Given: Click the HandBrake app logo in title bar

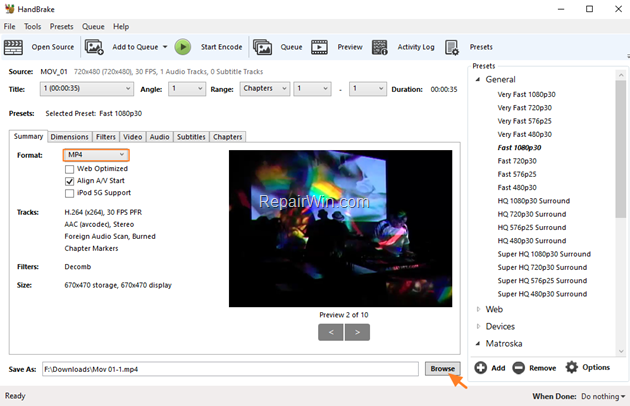Looking at the screenshot, I should (x=9, y=8).
